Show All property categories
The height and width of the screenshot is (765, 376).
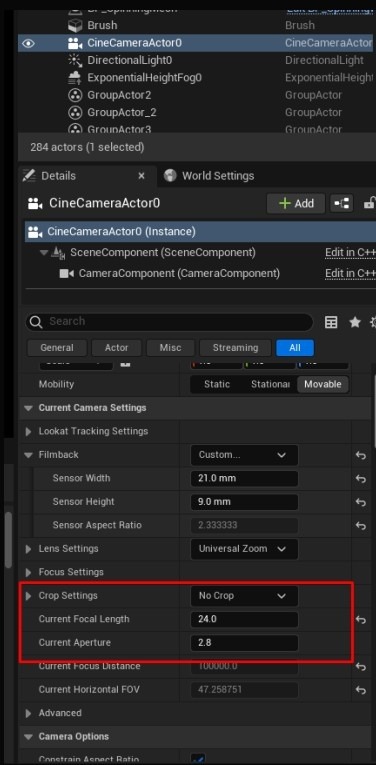(295, 348)
